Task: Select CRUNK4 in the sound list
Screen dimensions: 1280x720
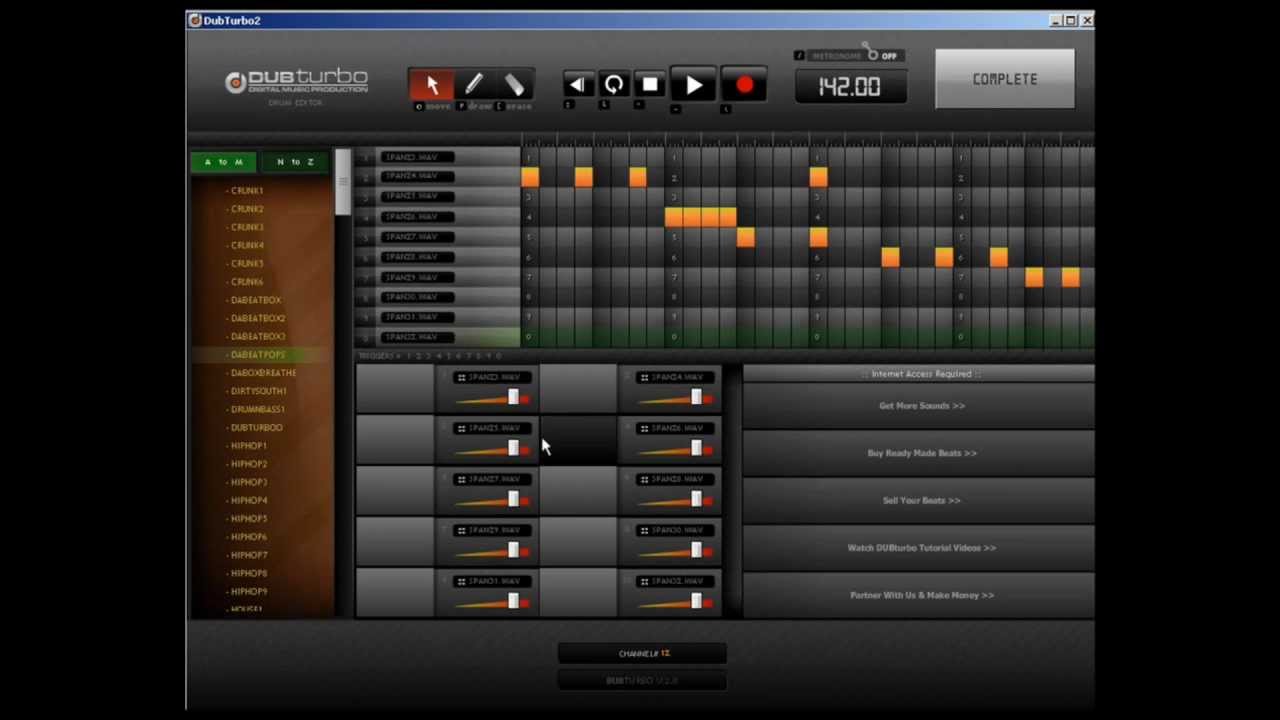Action: 246,245
